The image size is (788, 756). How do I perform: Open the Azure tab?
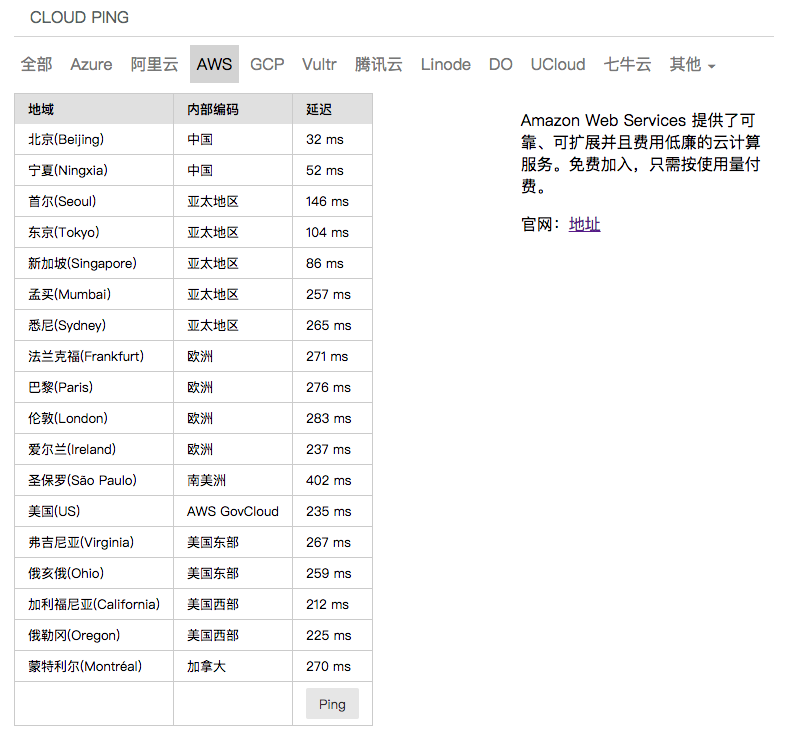(x=91, y=64)
